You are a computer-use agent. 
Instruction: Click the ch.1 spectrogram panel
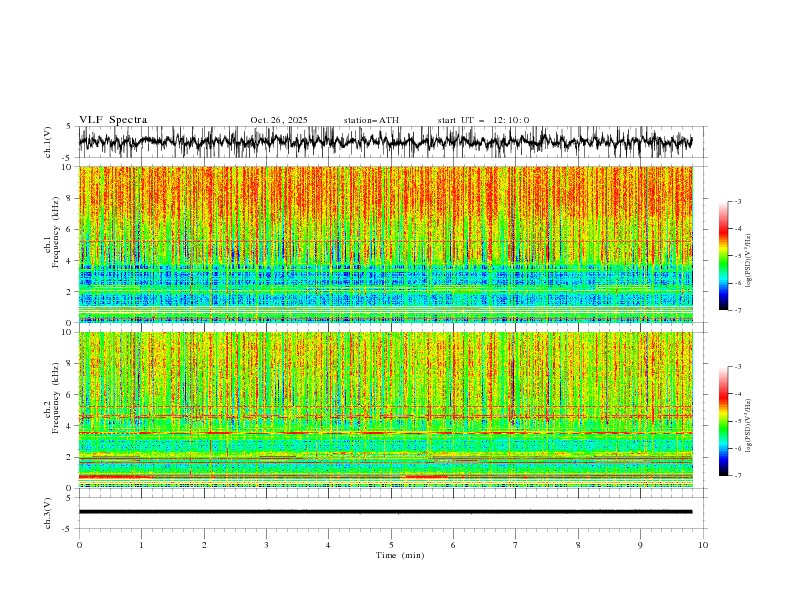tap(386, 244)
